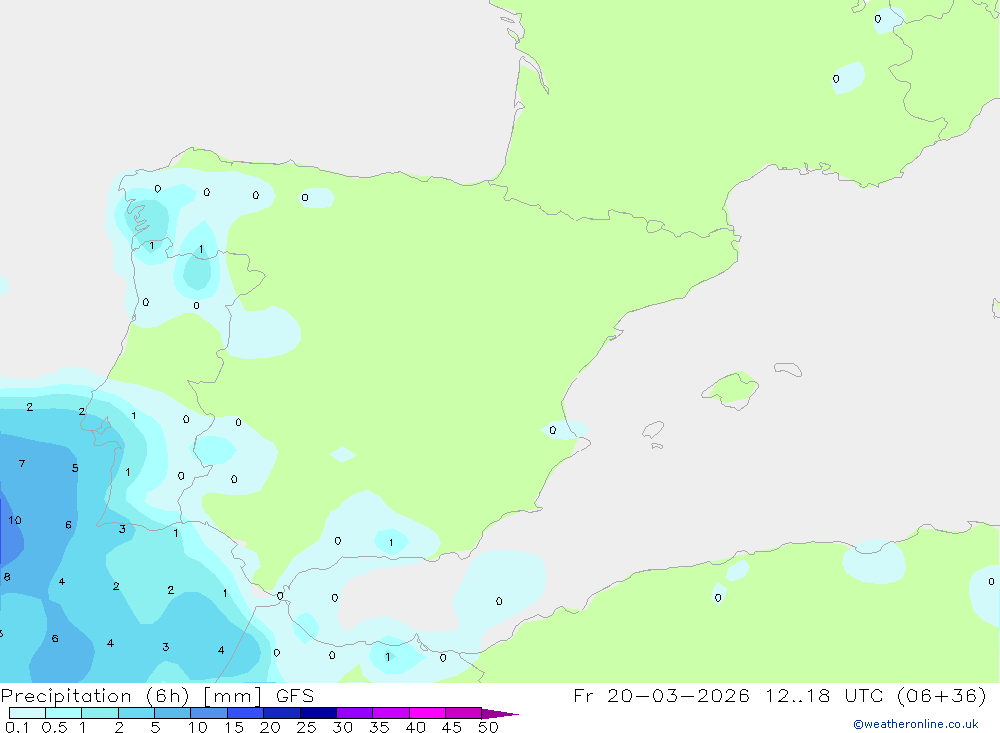Image resolution: width=1000 pixels, height=733 pixels.
Task: Choose the 40–45 mm magenta legend swatch
Action: click(x=427, y=713)
